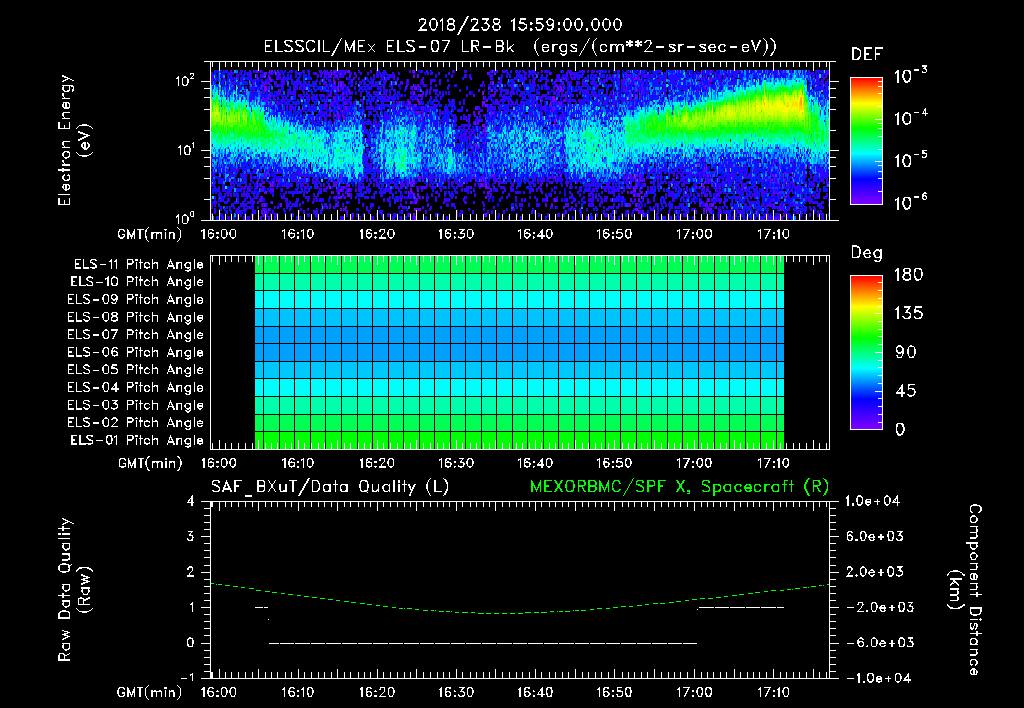The height and width of the screenshot is (708, 1024).
Task: Select the ELS-04 Pitch Angle label
Action: tap(136, 387)
